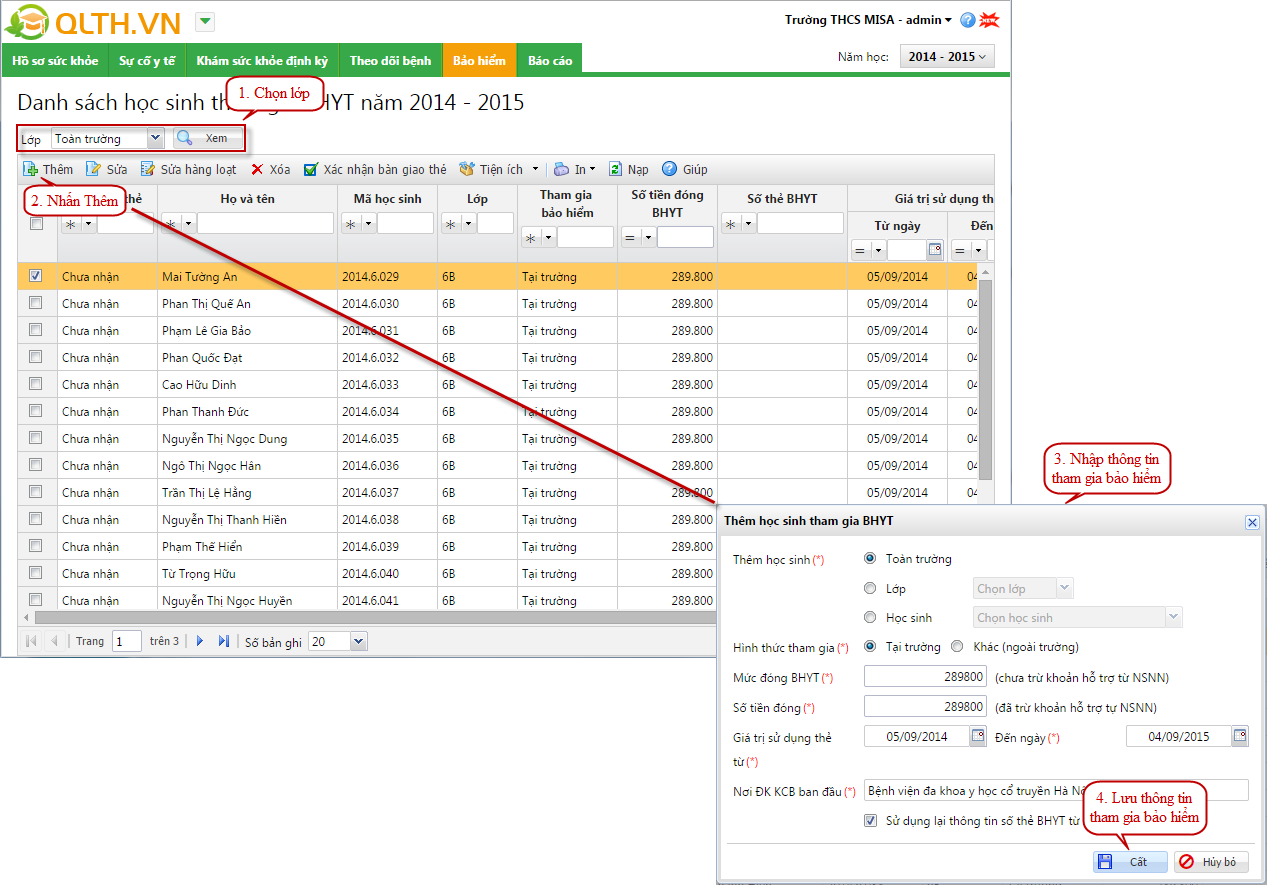This screenshot has width=1271, height=886.
Task: Switch to the Báo cáo tab
Action: tap(549, 60)
